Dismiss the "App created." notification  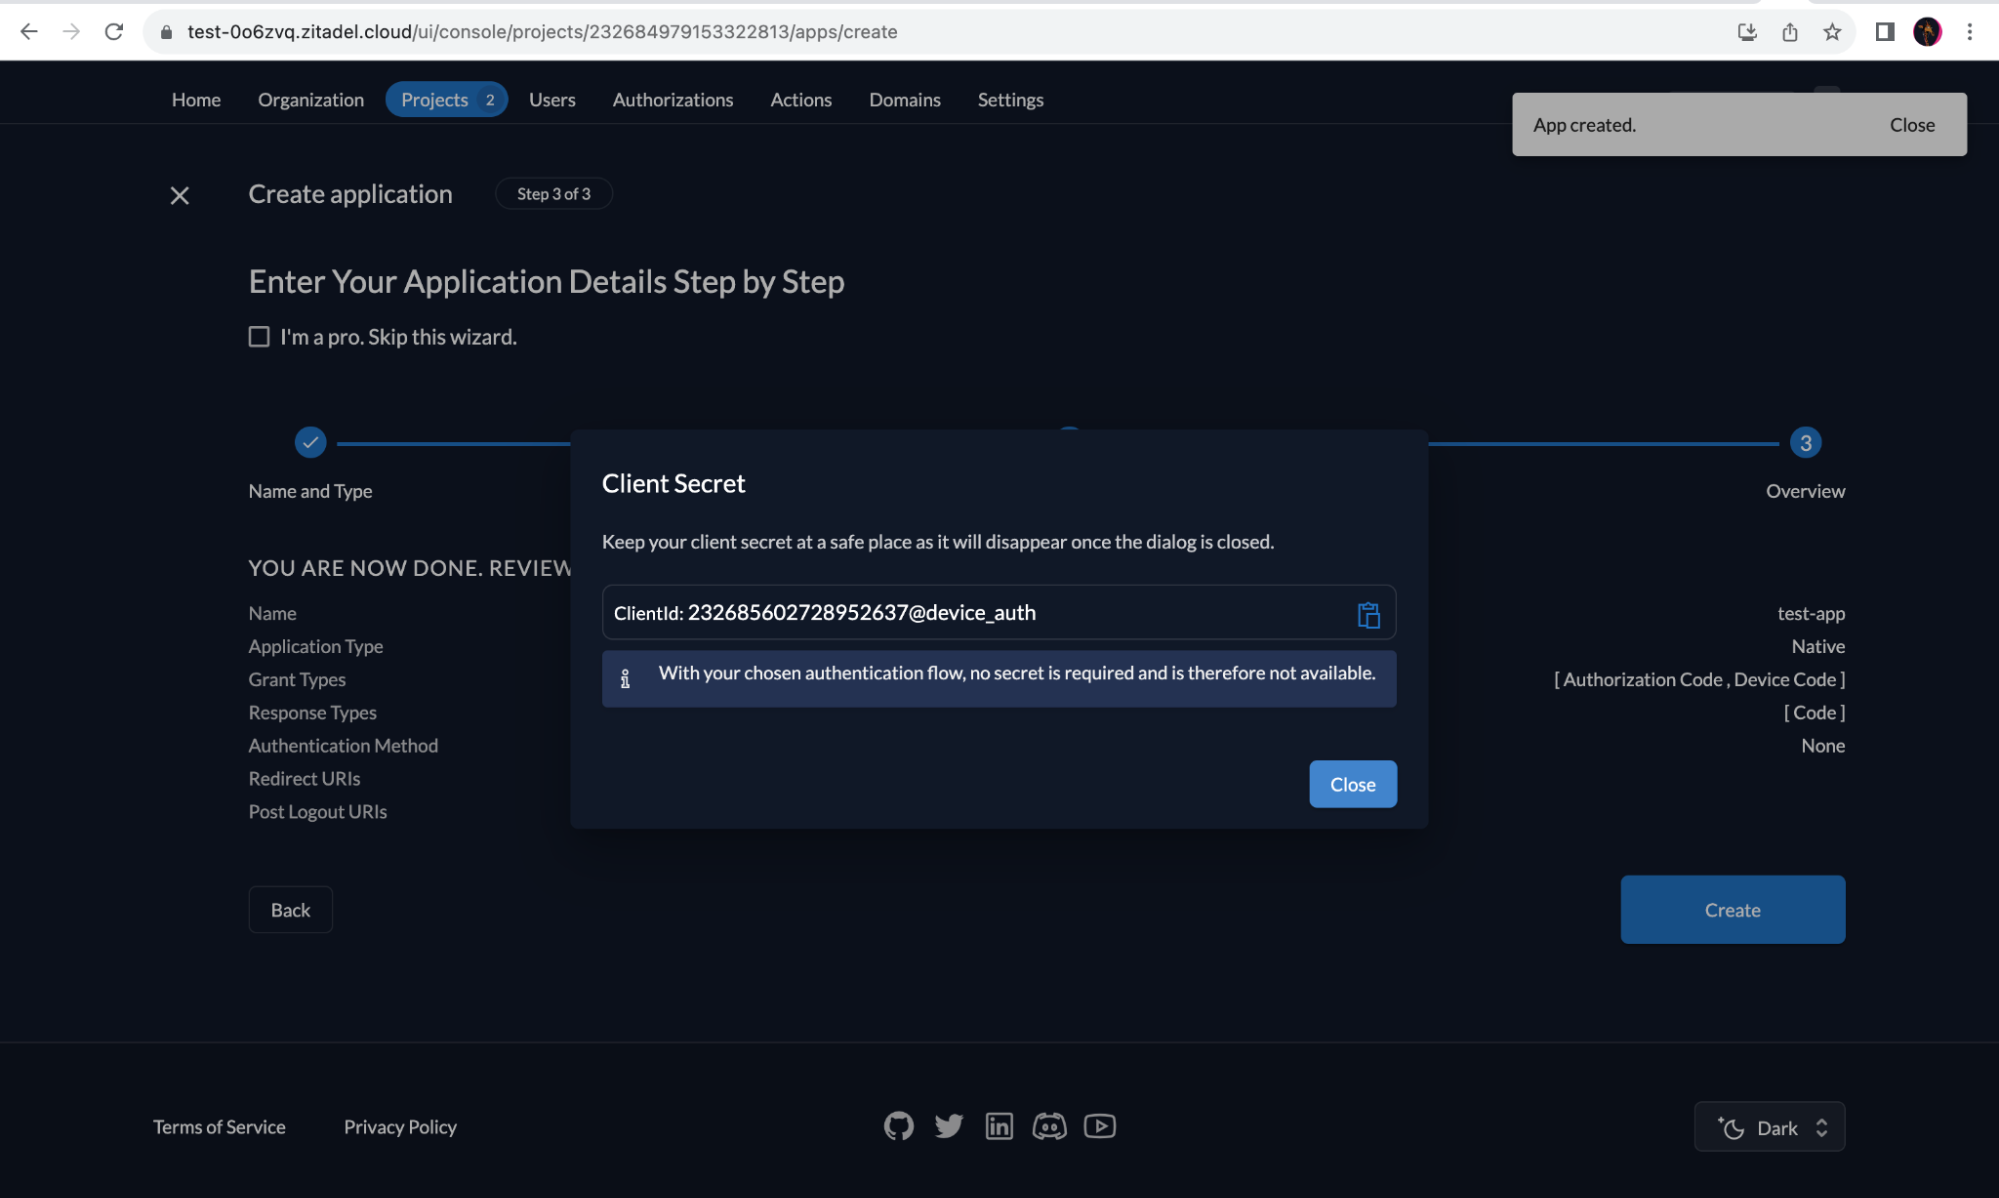[1911, 125]
